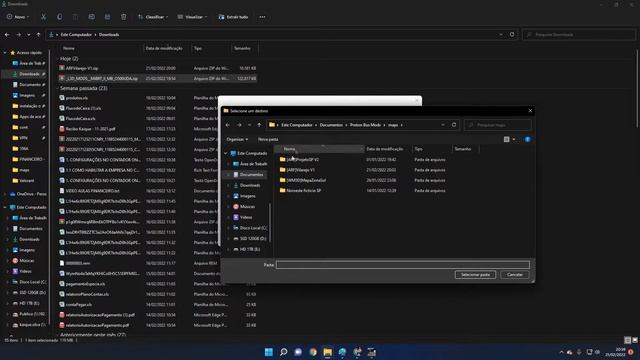Open recent locations chevron in Explorer navigation

(29, 35)
